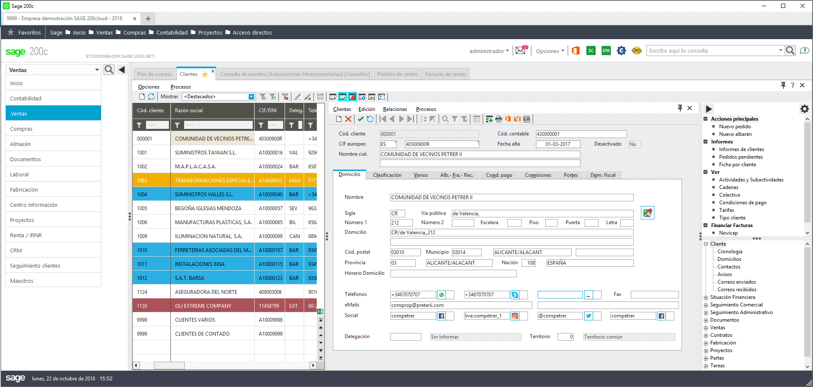Click Nuevo albarán action link

point(734,134)
